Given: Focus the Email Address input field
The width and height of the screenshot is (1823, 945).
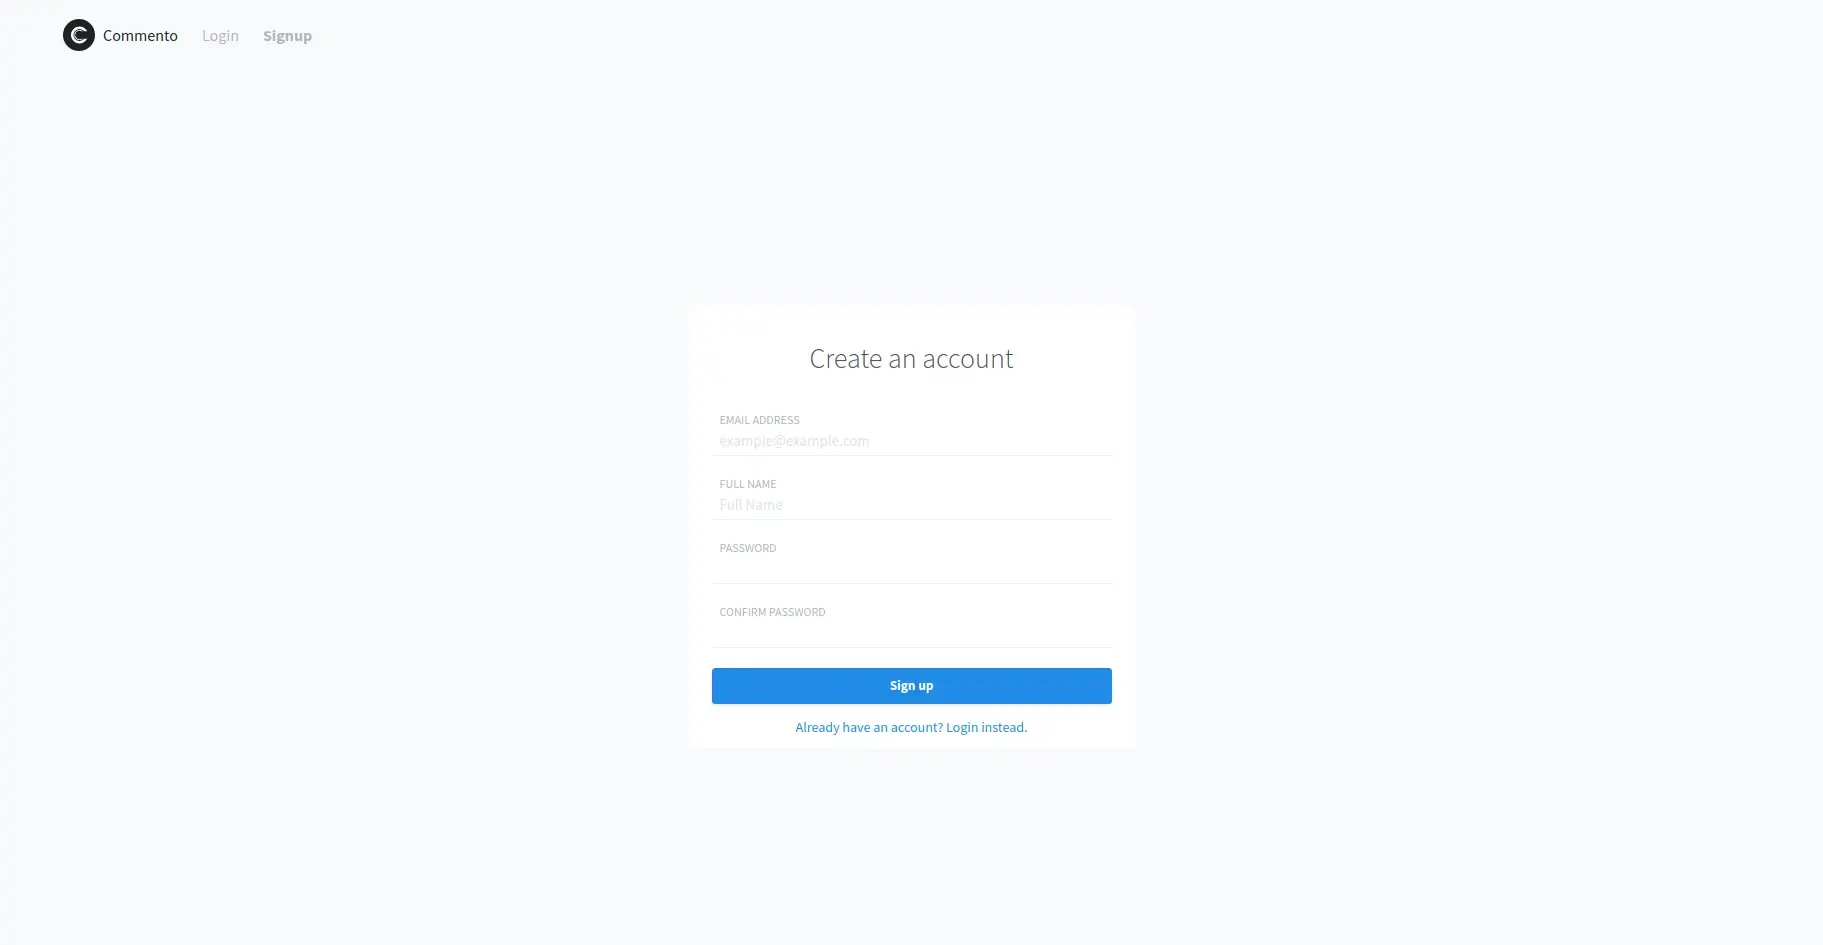Looking at the screenshot, I should tap(912, 441).
